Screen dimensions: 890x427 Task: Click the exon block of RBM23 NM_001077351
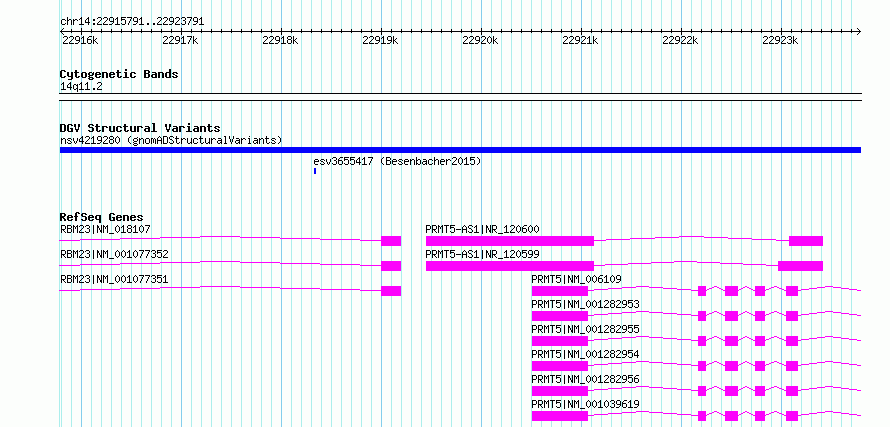[x=391, y=291]
